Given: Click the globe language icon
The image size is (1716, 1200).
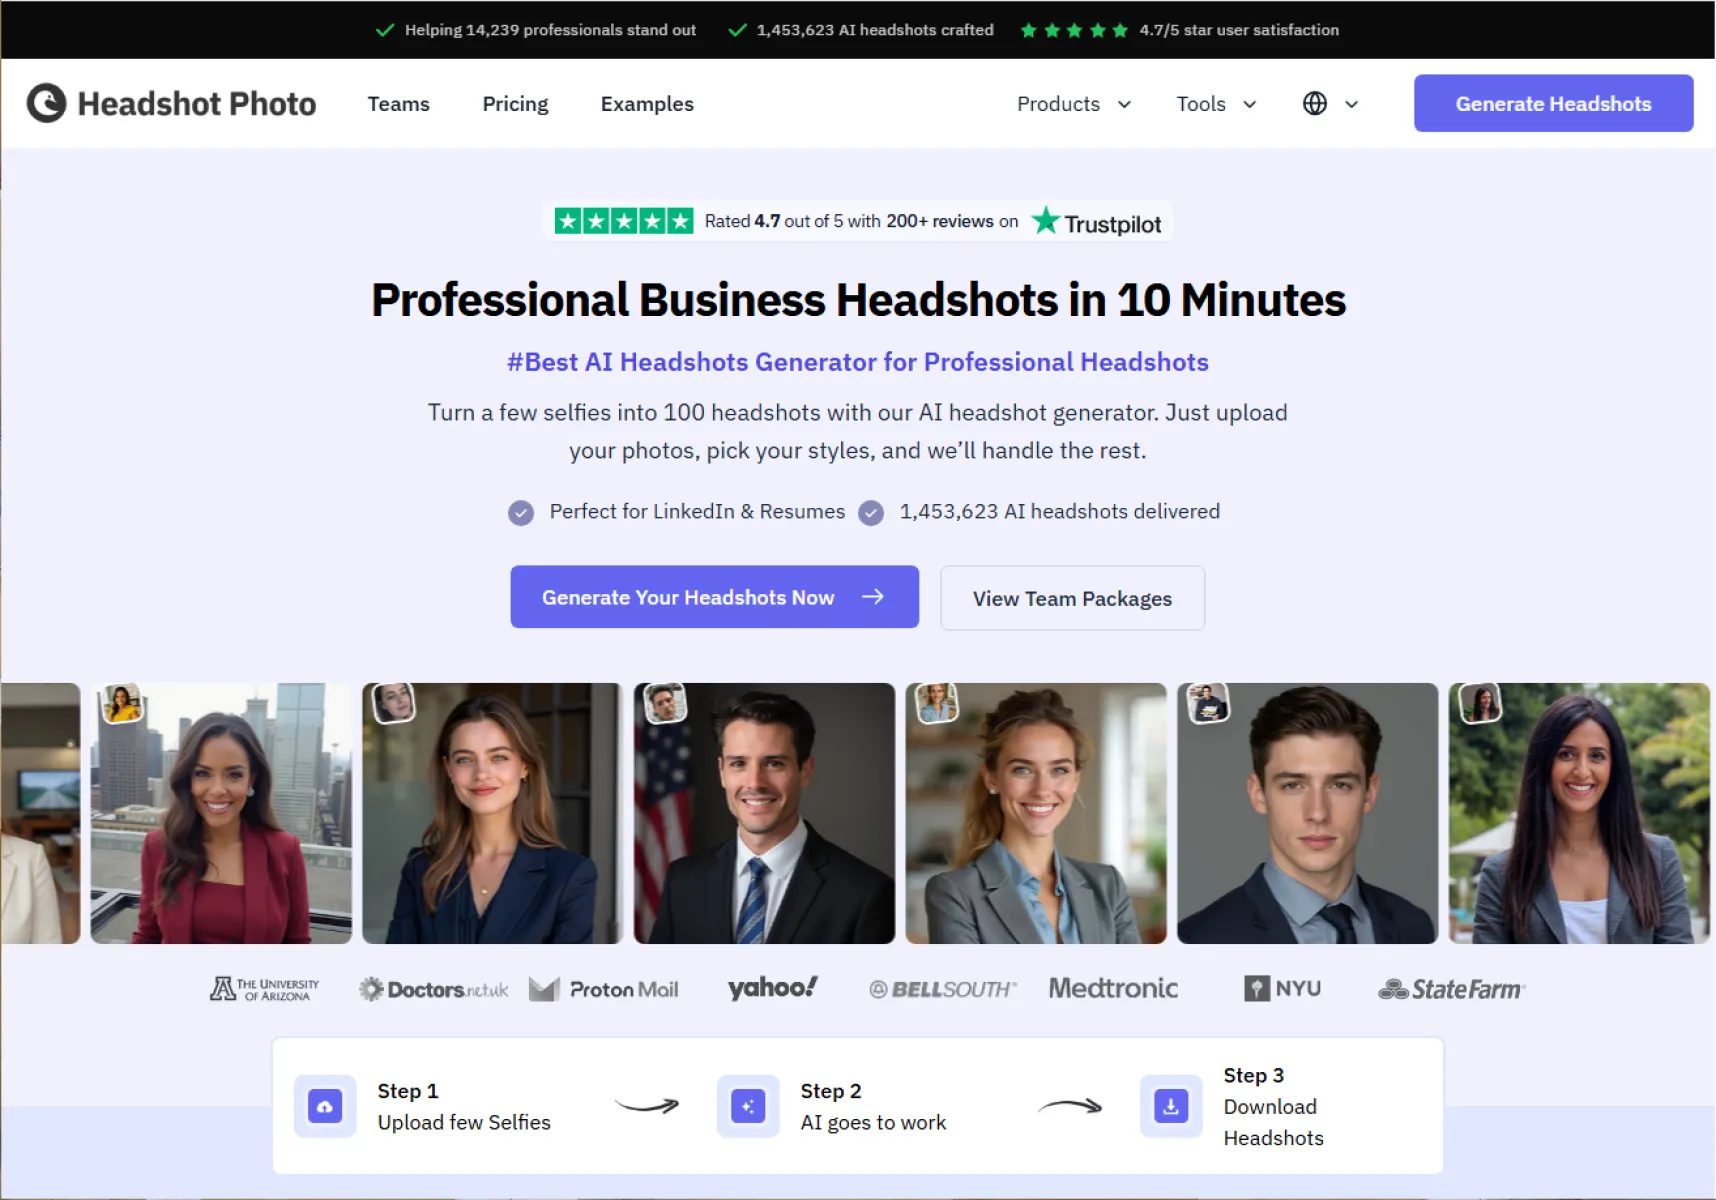Looking at the screenshot, I should click(x=1315, y=103).
